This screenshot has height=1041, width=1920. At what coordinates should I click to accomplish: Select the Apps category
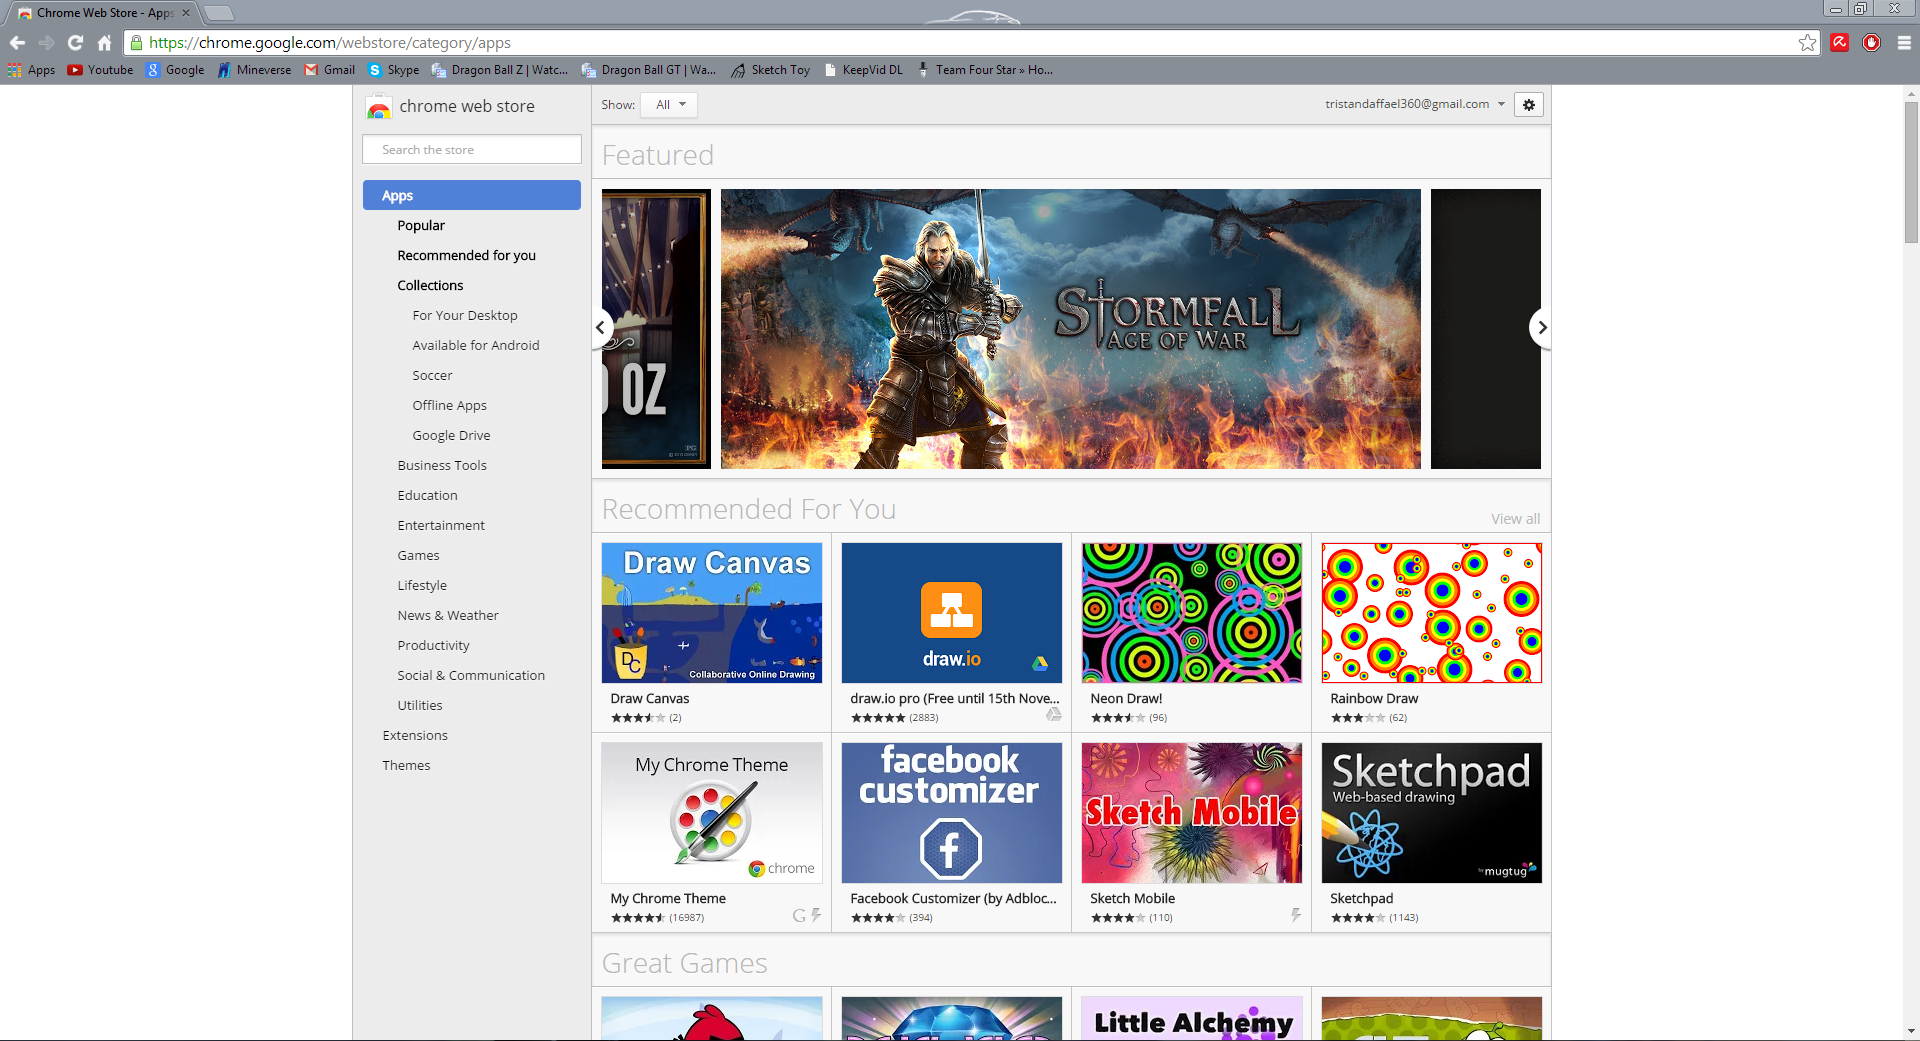click(x=472, y=195)
